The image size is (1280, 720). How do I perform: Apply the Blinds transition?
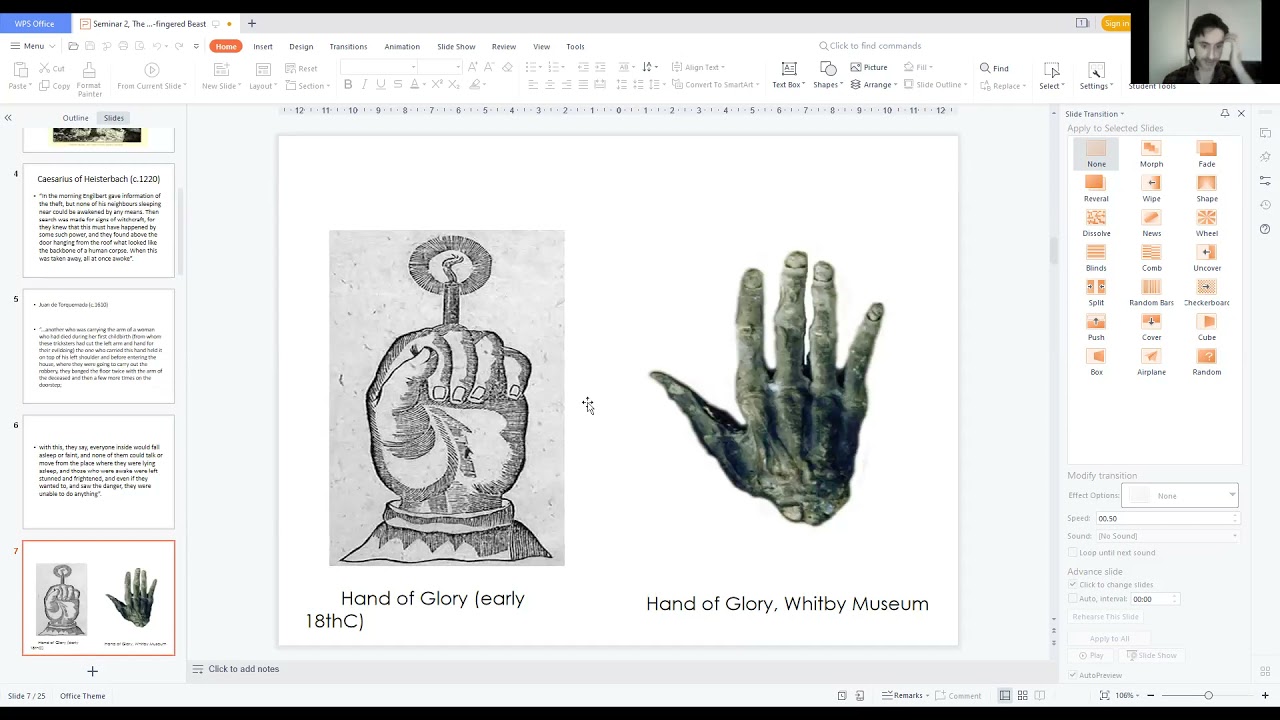(x=1096, y=257)
